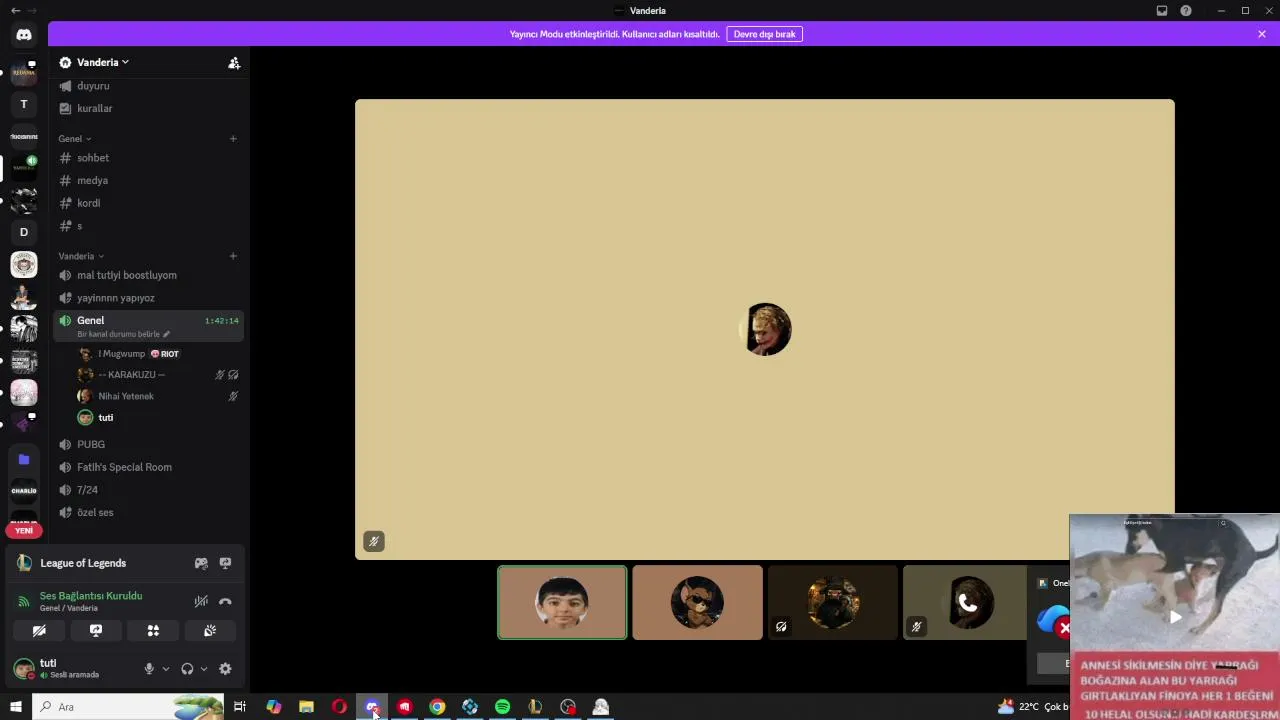Open the CHARLIE server in the server list

pos(24,491)
